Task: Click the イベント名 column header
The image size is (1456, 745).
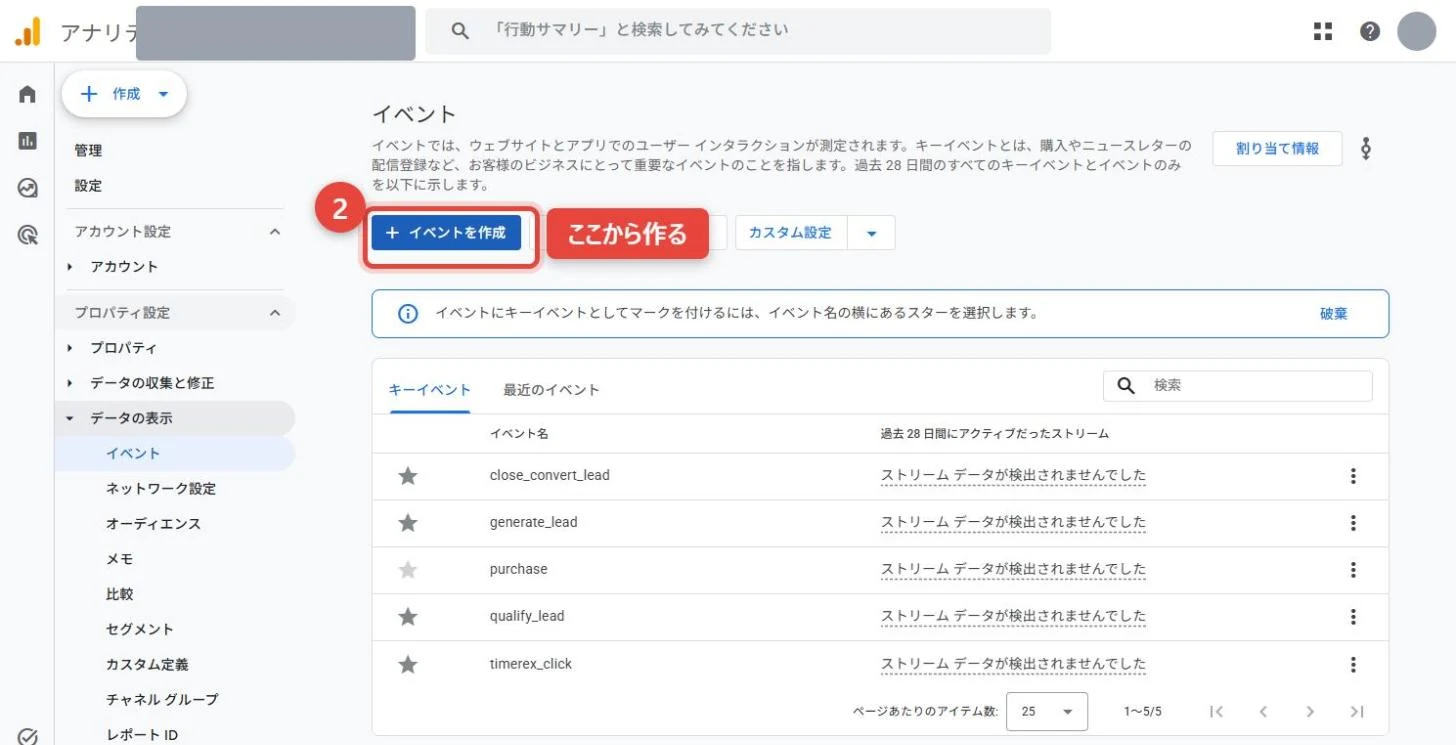Action: pos(518,434)
